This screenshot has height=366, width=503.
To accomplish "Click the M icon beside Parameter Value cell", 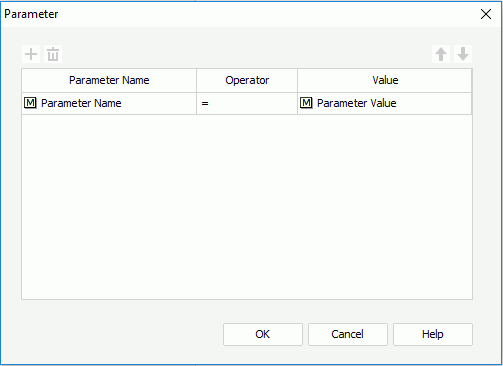I will pyautogui.click(x=306, y=103).
